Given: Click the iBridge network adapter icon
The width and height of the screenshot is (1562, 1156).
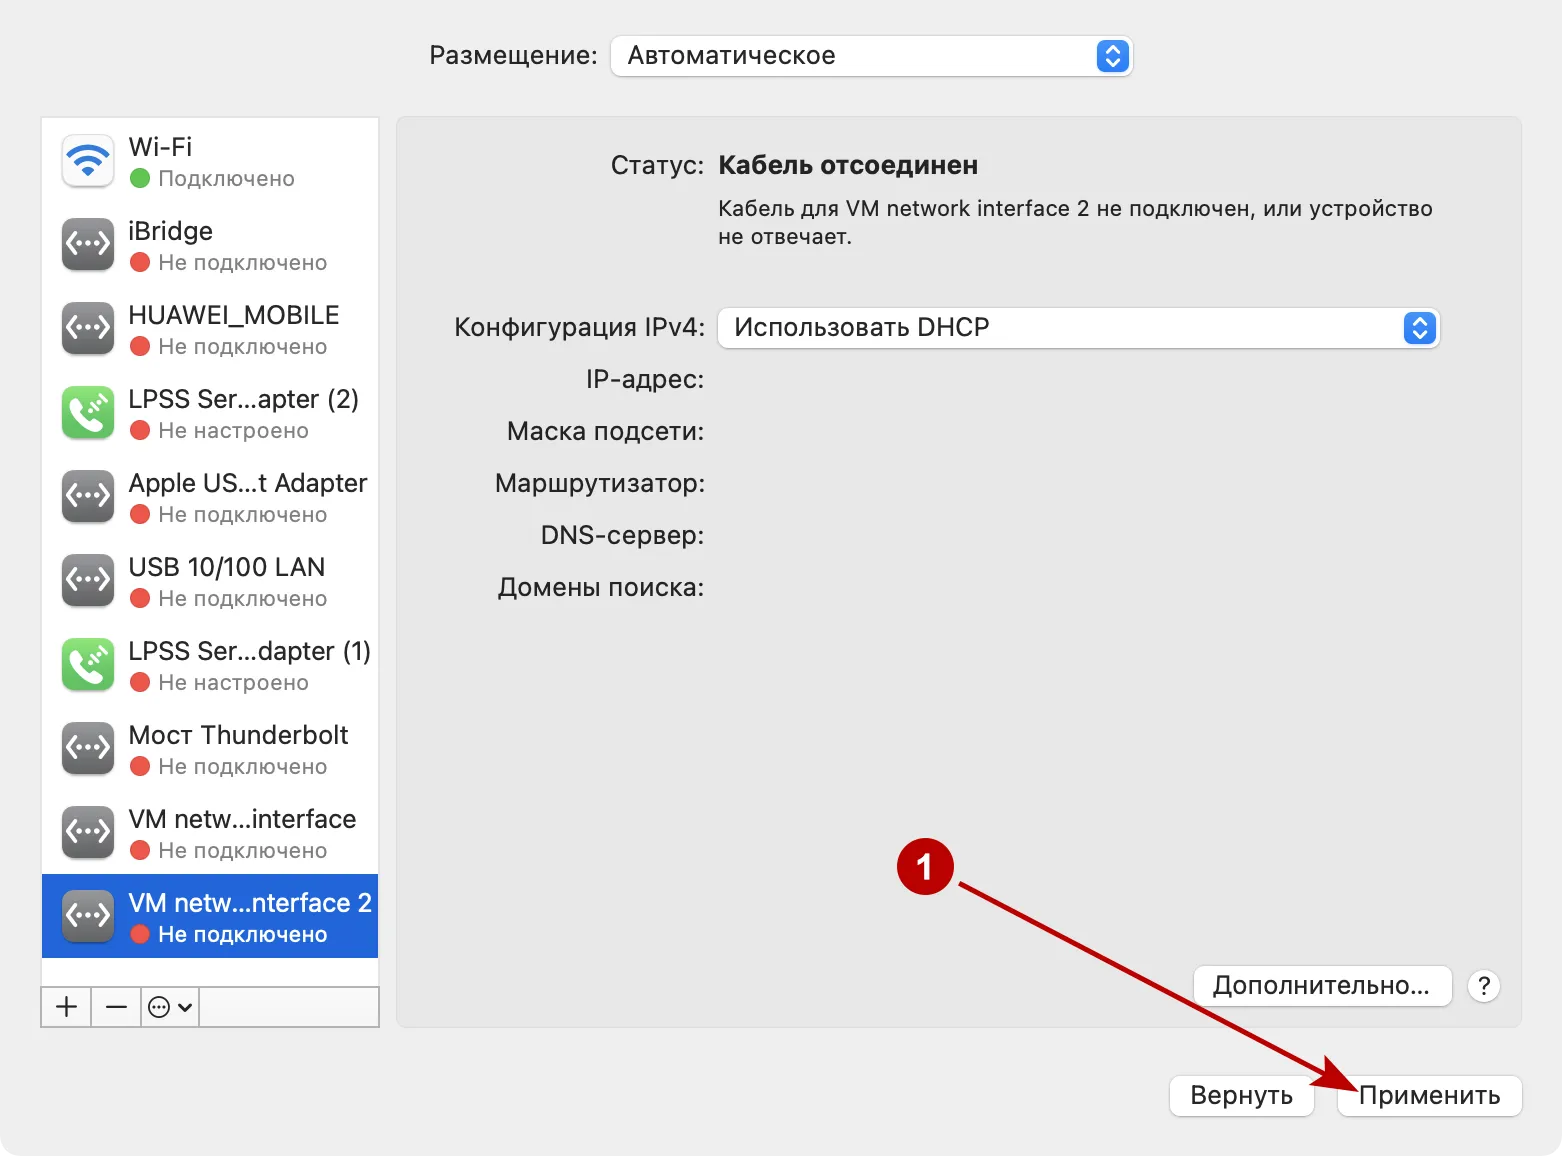Looking at the screenshot, I should 87,244.
